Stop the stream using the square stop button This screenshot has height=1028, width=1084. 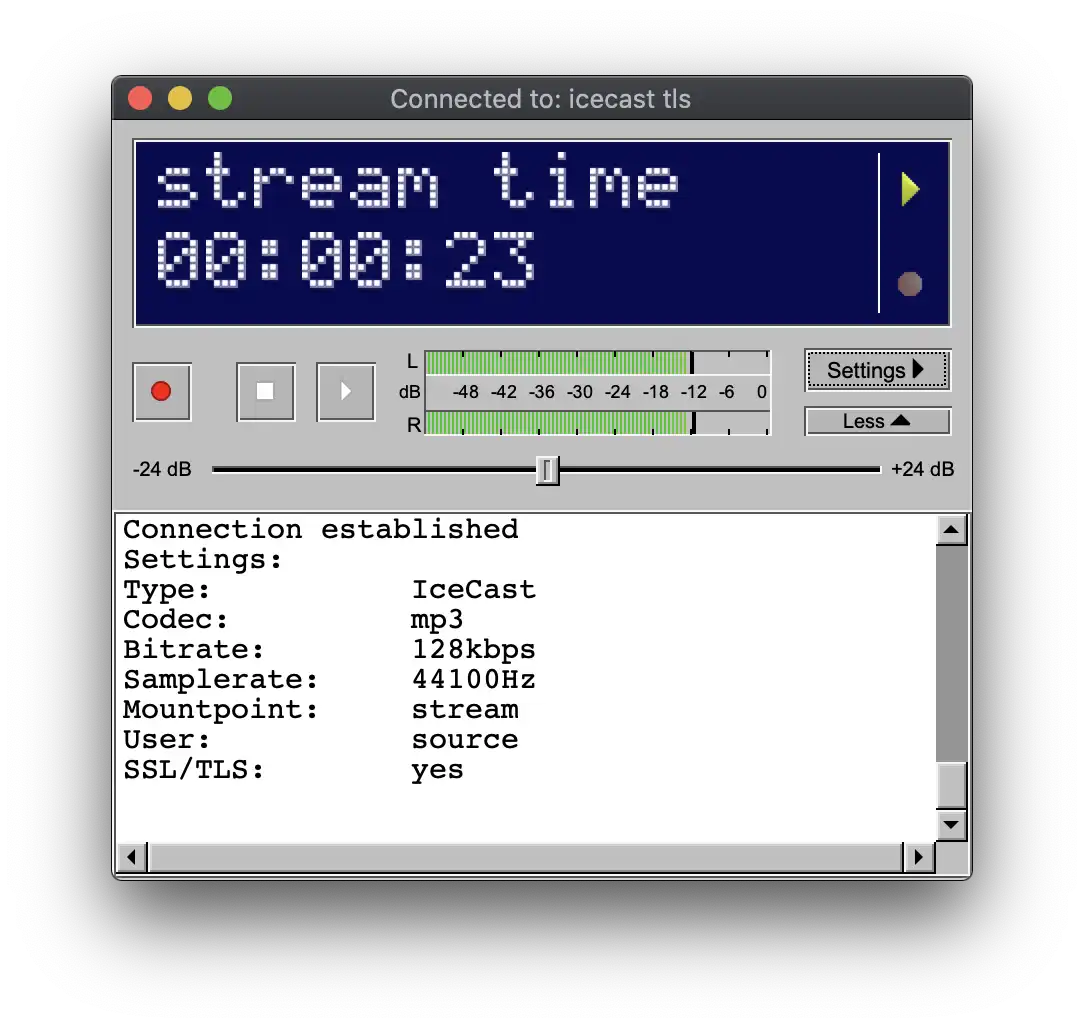tap(265, 392)
